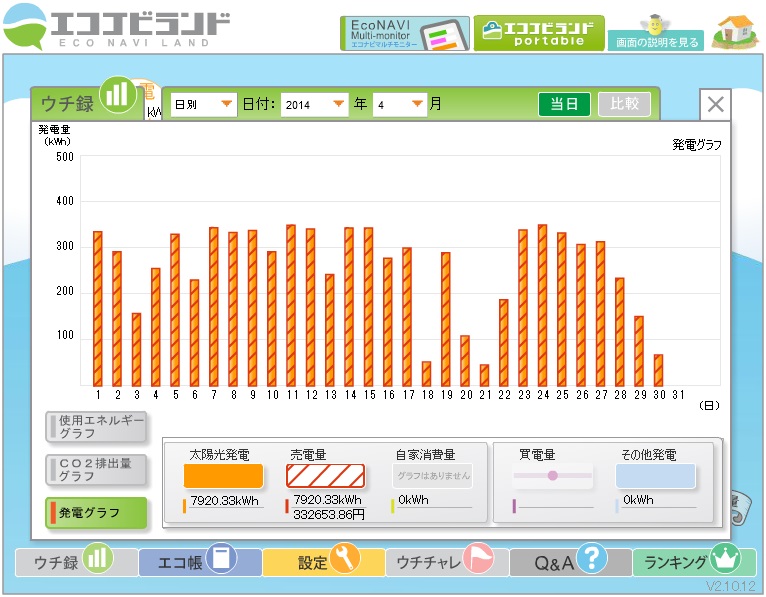766x597 pixels.
Task: Click the green bar chart icon on ウチ録 tab
Action: tap(98, 558)
